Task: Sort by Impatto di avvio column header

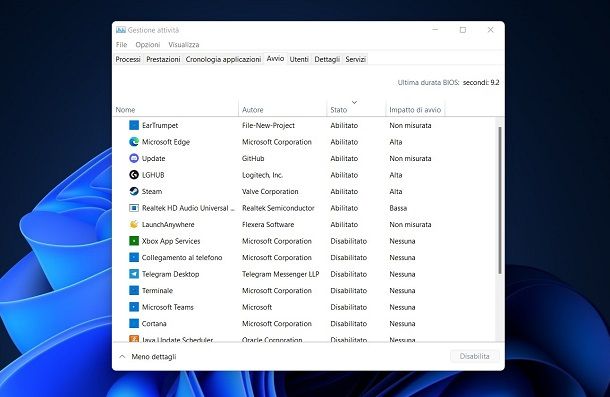Action: 415,110
